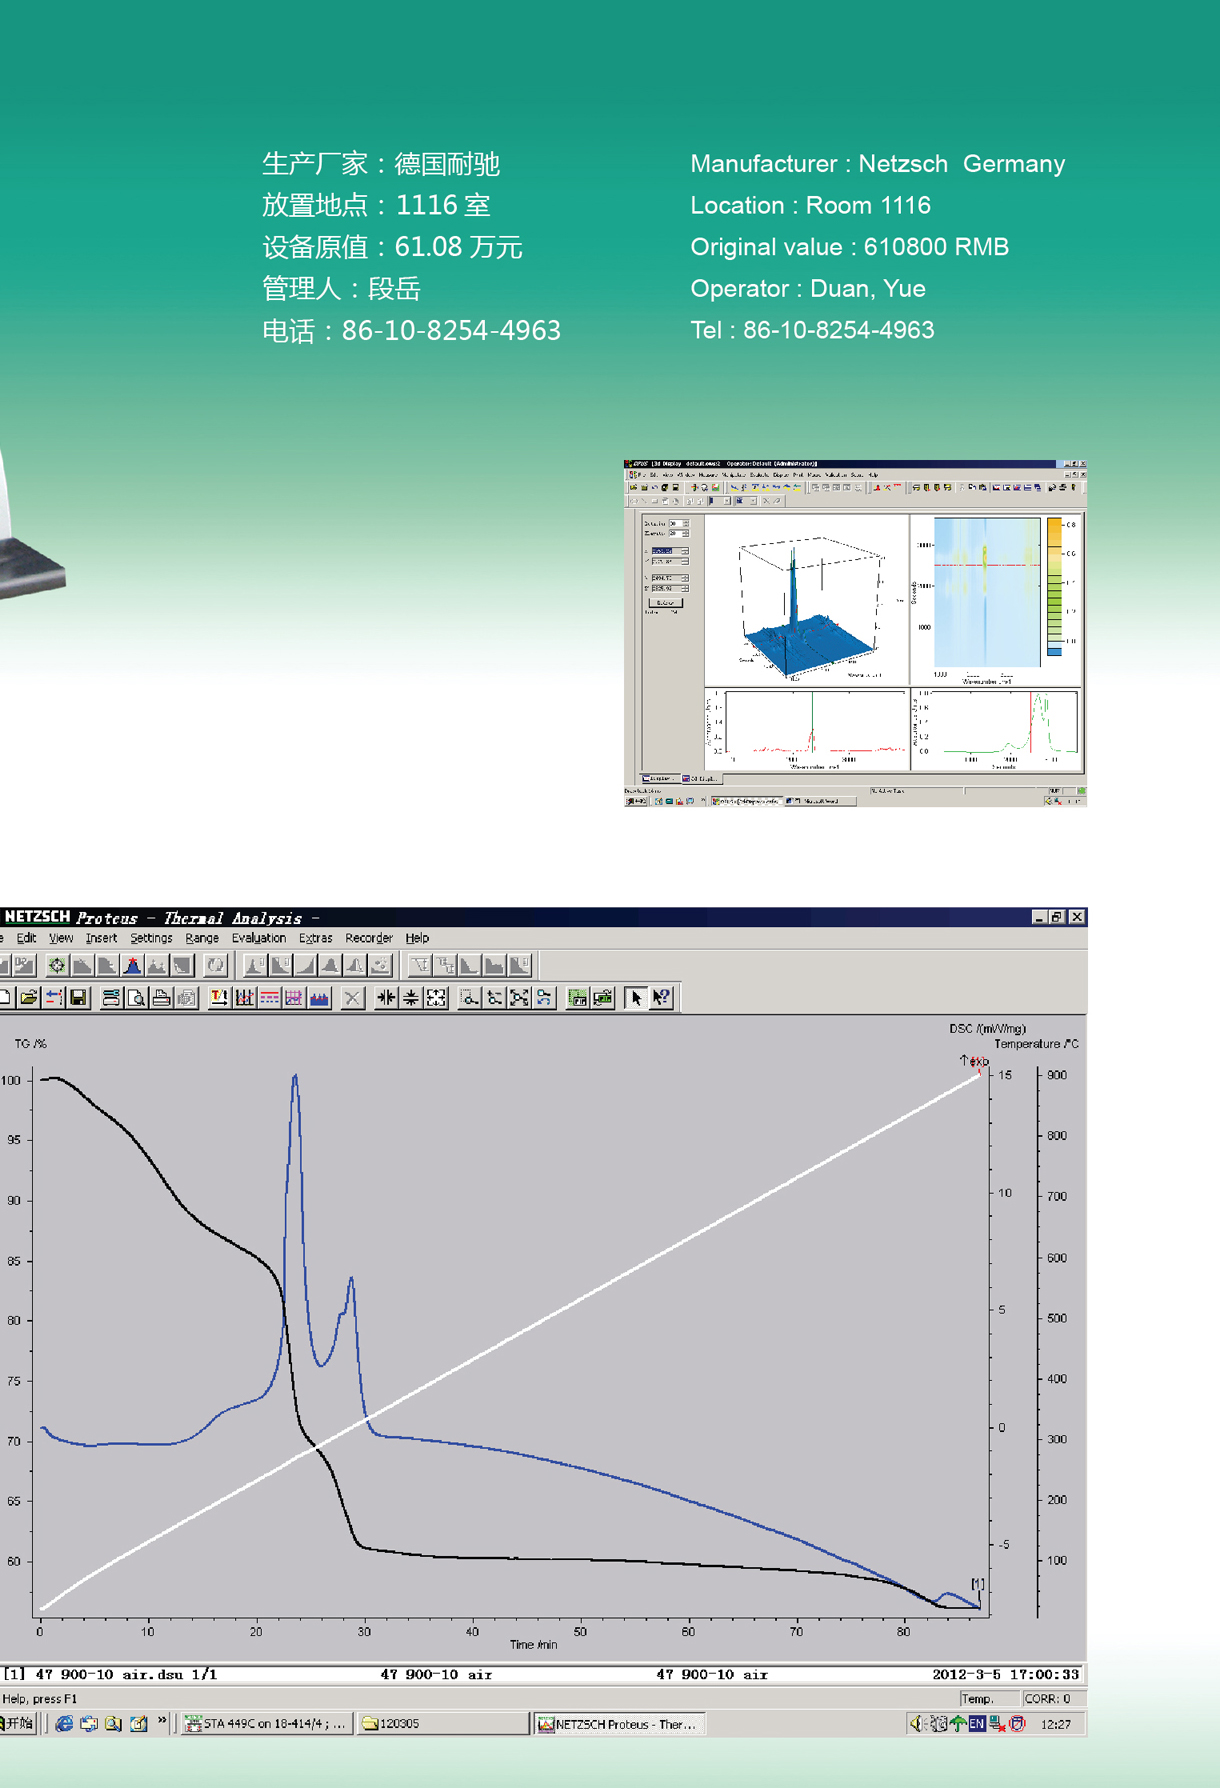The image size is (1220, 1788).
Task: Click the 'Help, press F1' status text
Action: pyautogui.click(x=40, y=1698)
